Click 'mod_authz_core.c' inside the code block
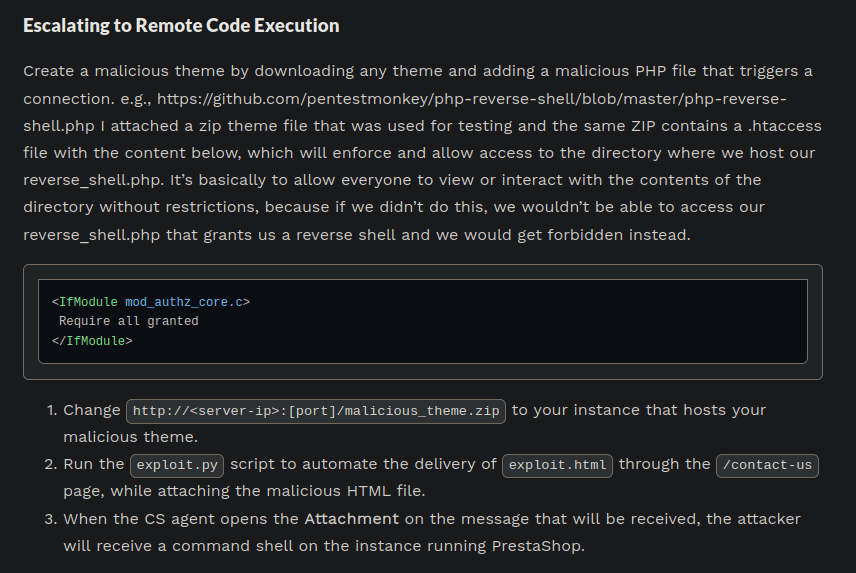 (x=188, y=301)
